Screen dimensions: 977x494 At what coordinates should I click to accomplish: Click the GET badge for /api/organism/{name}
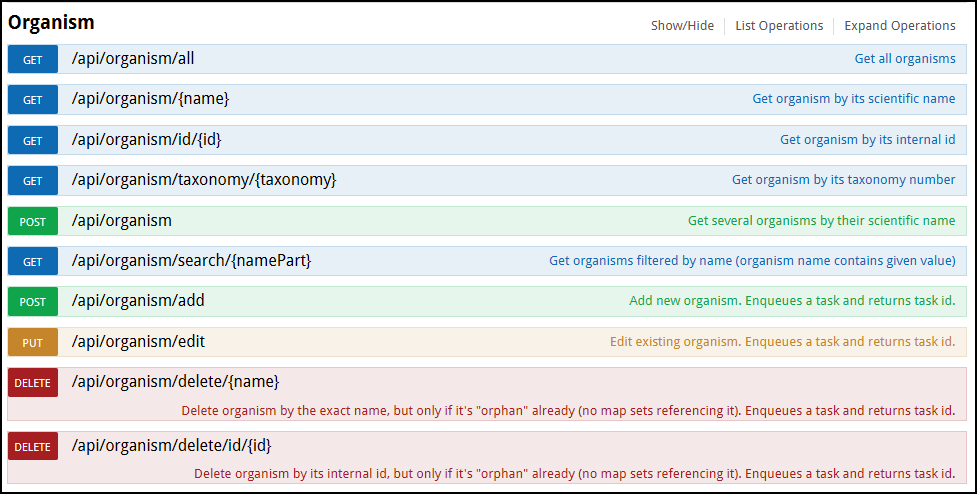pos(32,100)
